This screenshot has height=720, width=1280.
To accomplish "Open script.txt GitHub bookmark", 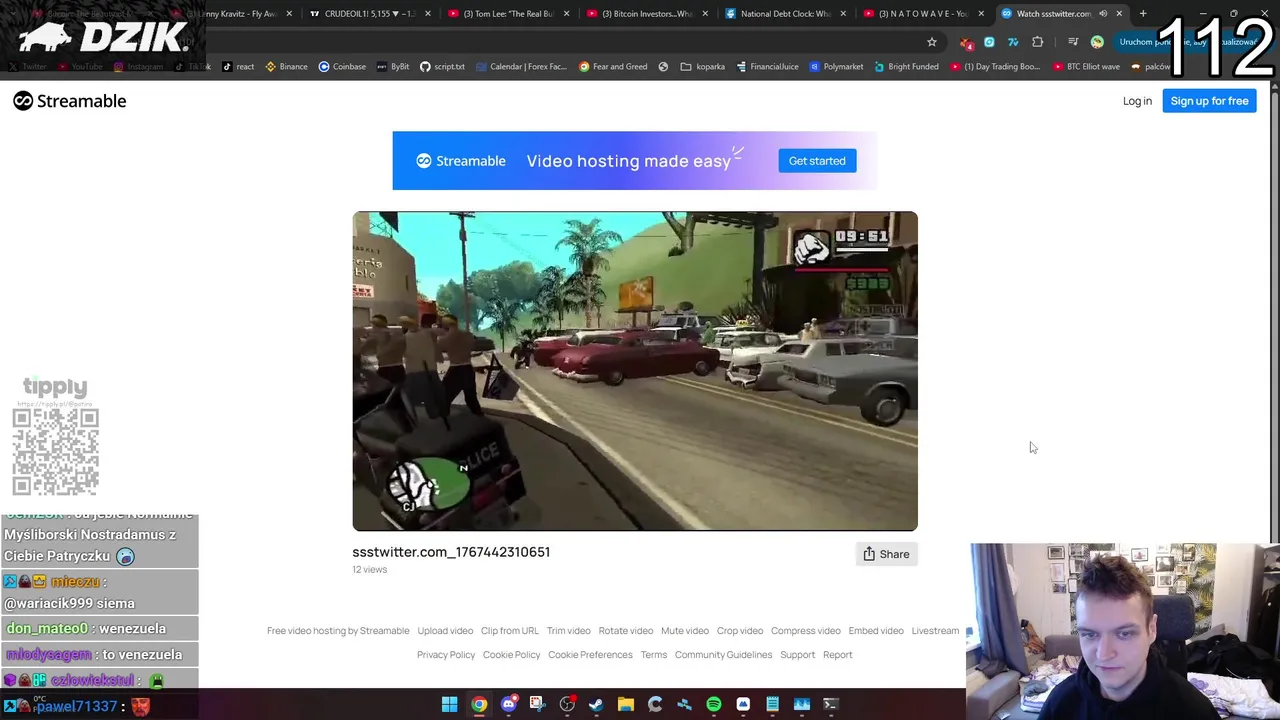I will click(442, 66).
